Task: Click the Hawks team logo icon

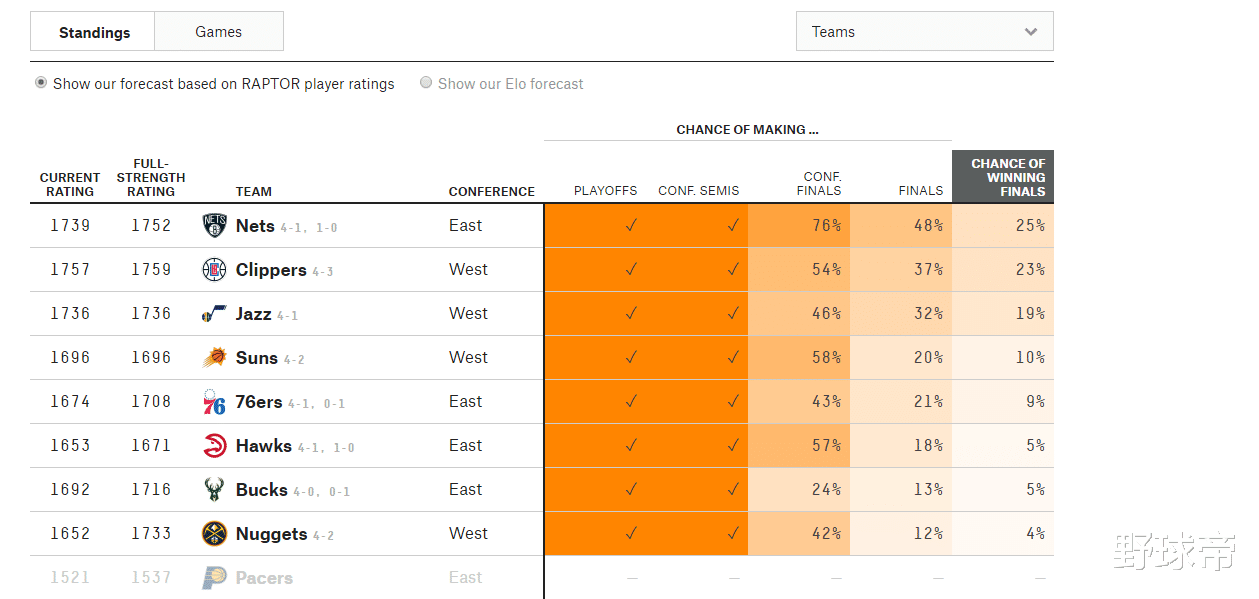Action: pos(214,446)
